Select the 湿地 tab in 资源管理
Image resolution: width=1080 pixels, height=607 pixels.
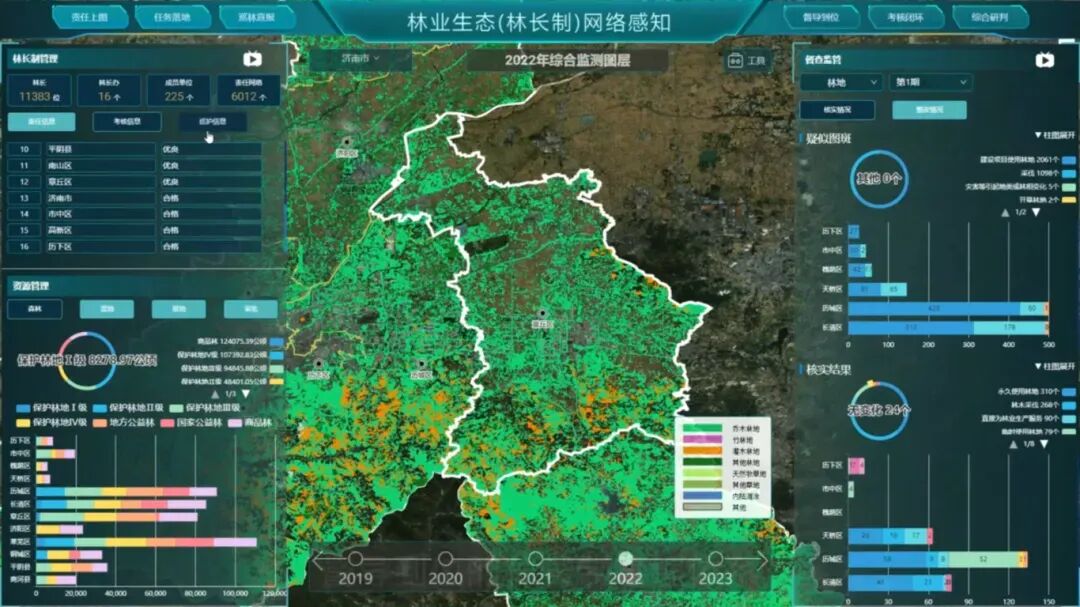[x=107, y=309]
